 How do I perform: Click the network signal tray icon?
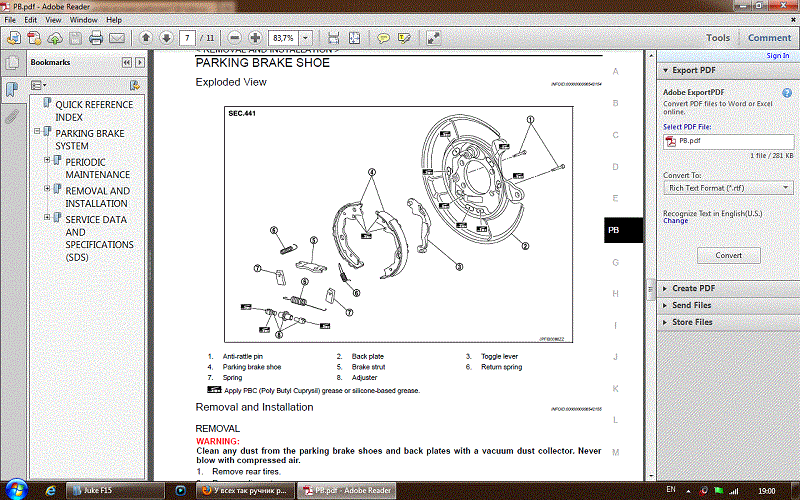pyautogui.click(x=734, y=491)
